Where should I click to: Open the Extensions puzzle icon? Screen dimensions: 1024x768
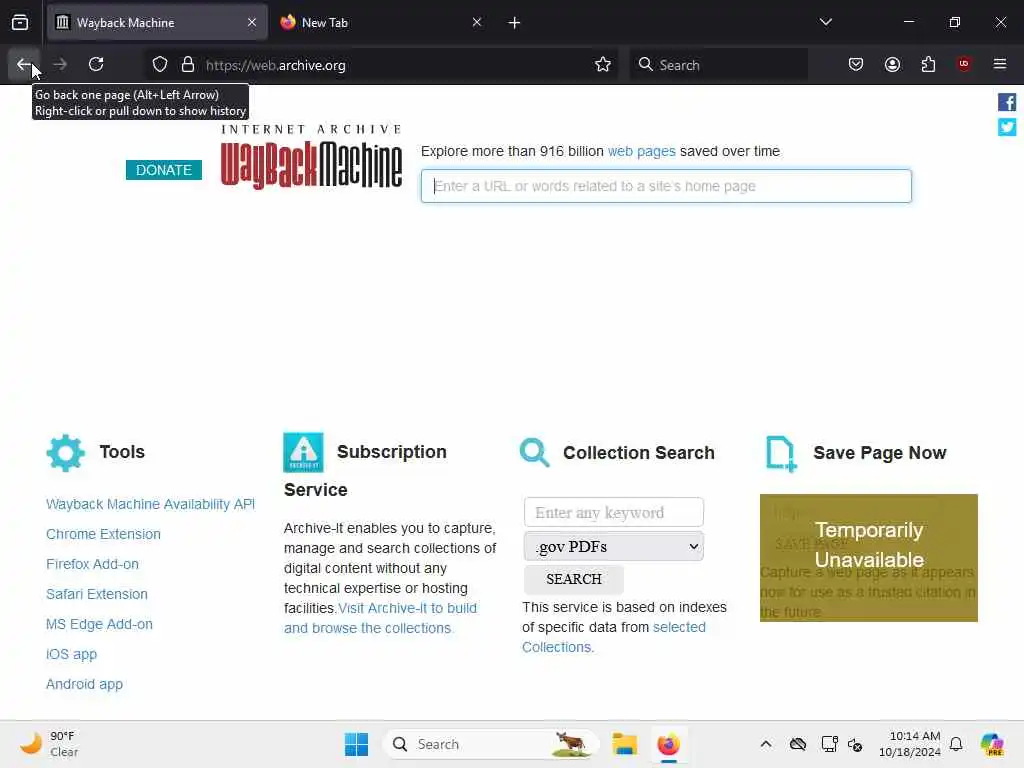[x=928, y=64]
